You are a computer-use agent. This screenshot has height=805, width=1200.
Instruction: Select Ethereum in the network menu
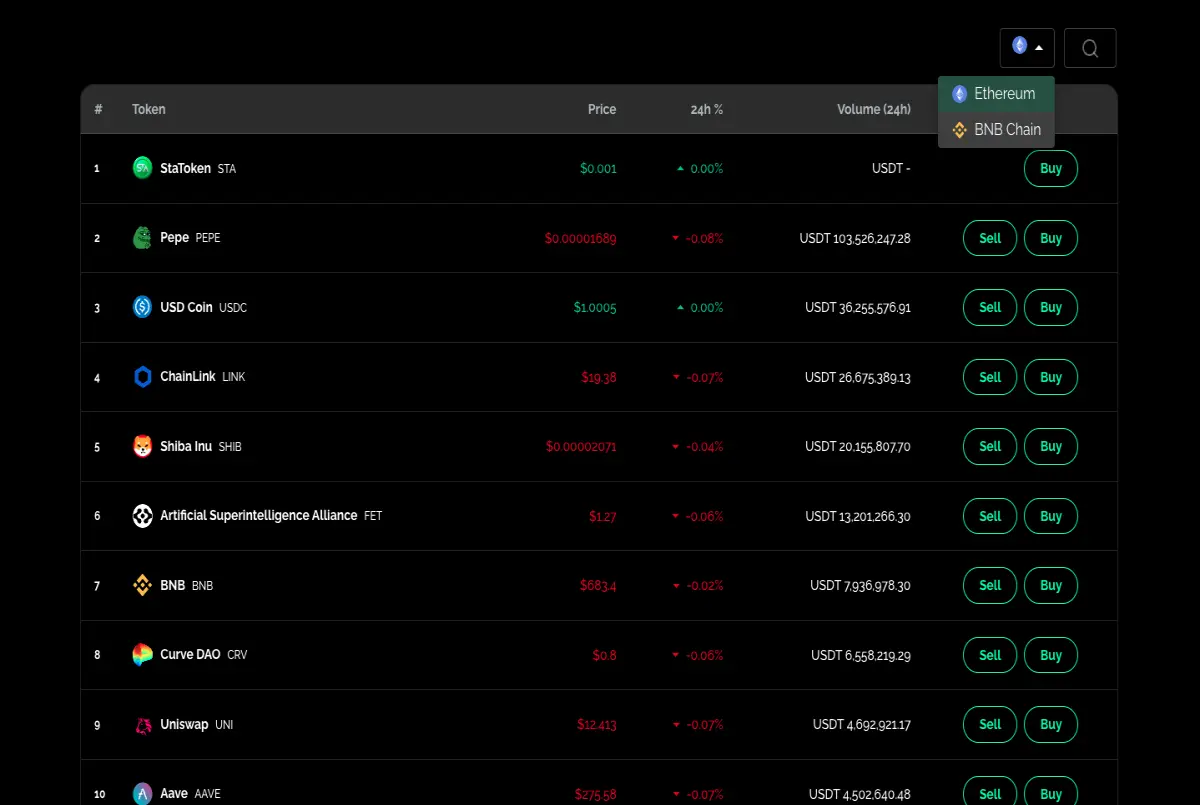[996, 94]
